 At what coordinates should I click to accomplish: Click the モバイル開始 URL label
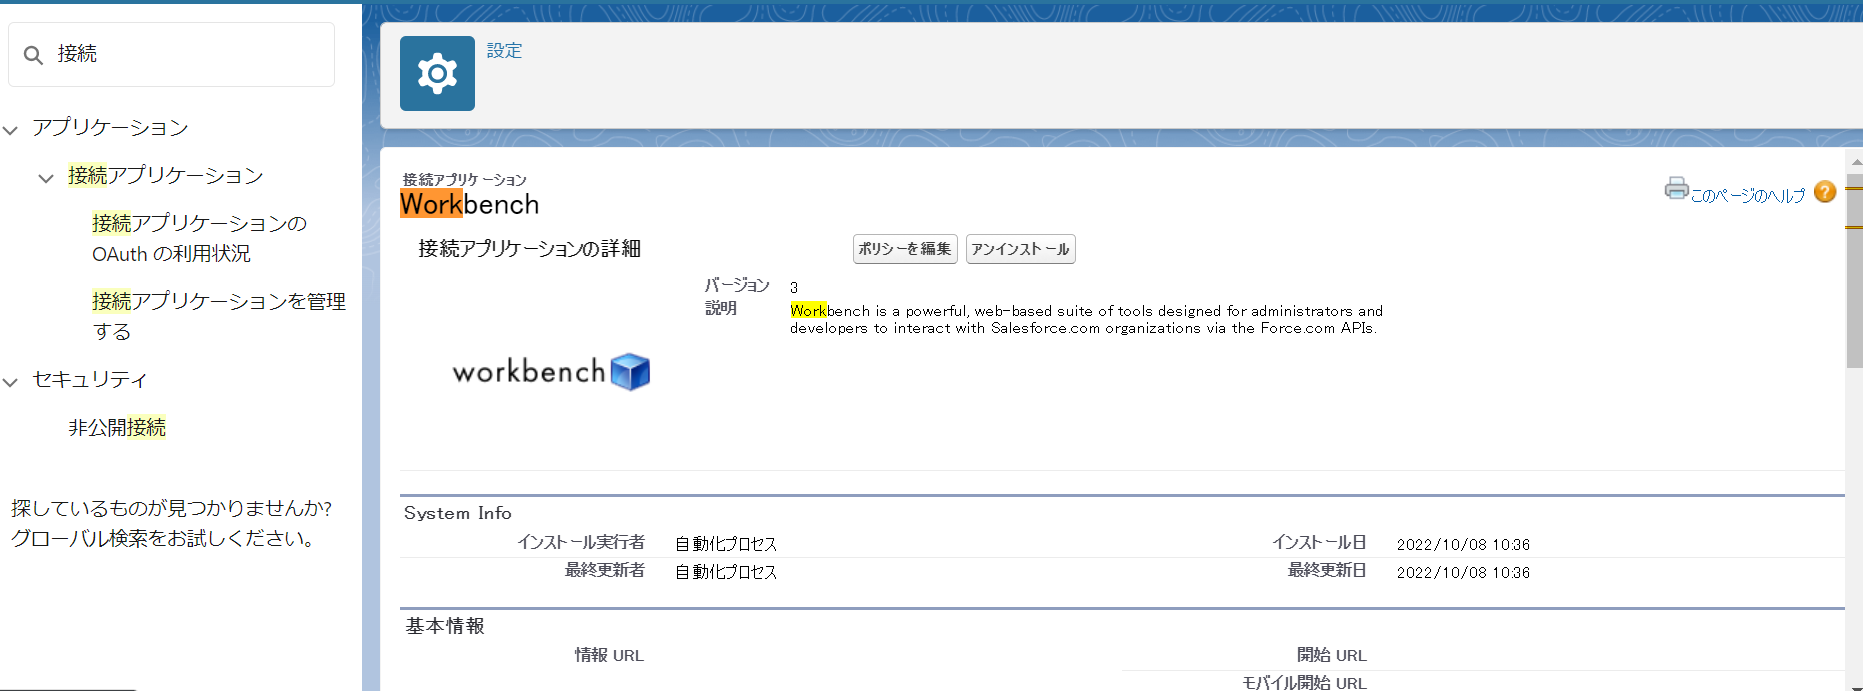tap(1304, 683)
